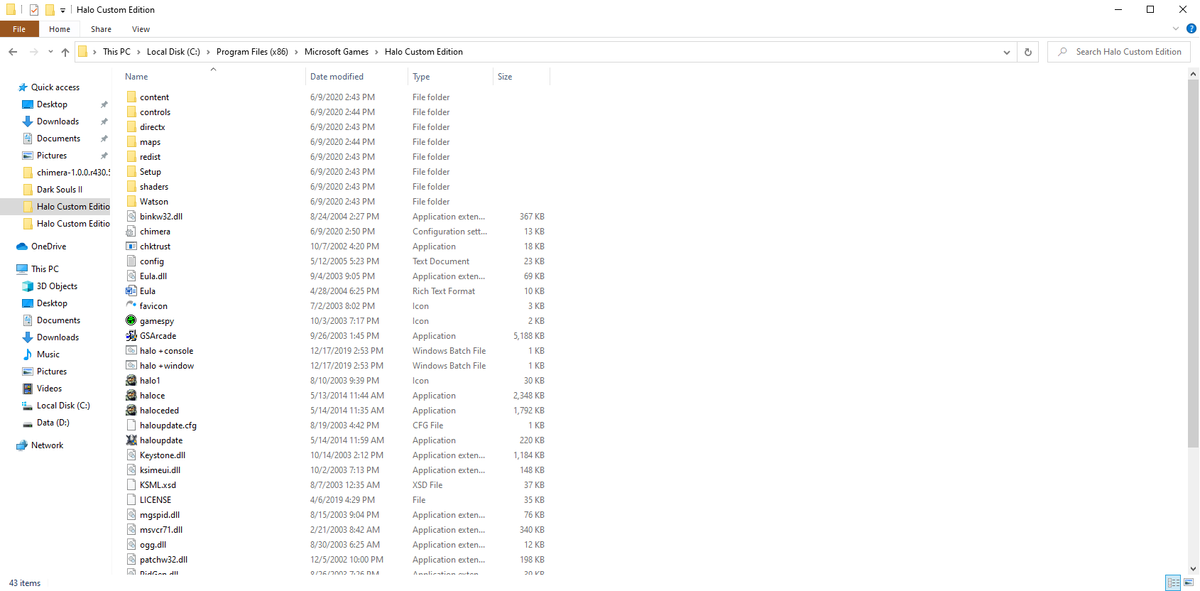Click the Videos sidebar icon
The height and width of the screenshot is (591, 1200).
(28, 388)
